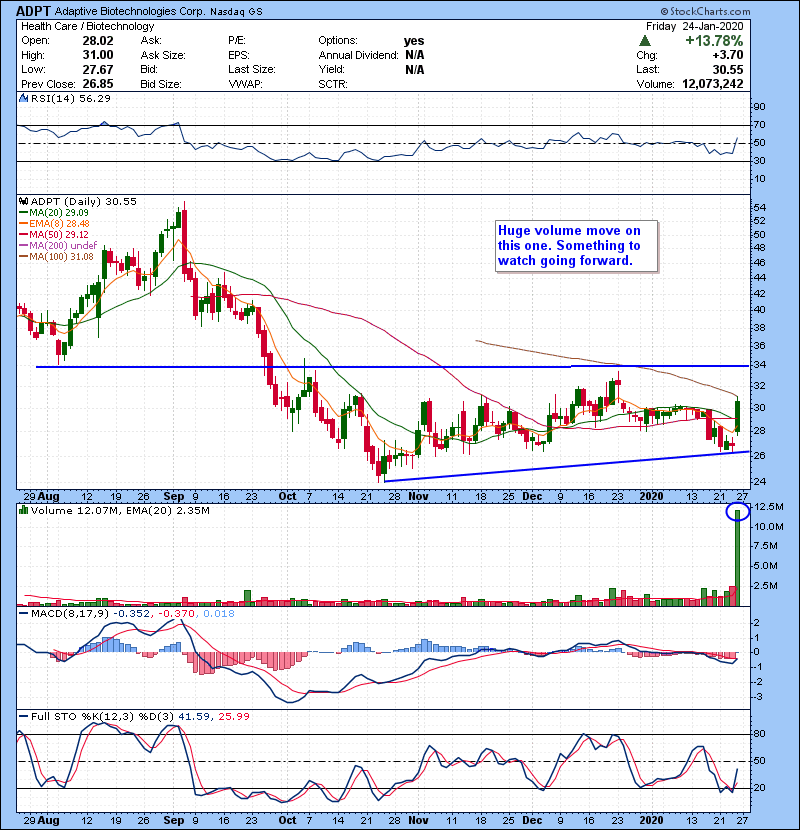Select the Chg value +3.70
Image resolution: width=800 pixels, height=830 pixels.
tap(728, 55)
